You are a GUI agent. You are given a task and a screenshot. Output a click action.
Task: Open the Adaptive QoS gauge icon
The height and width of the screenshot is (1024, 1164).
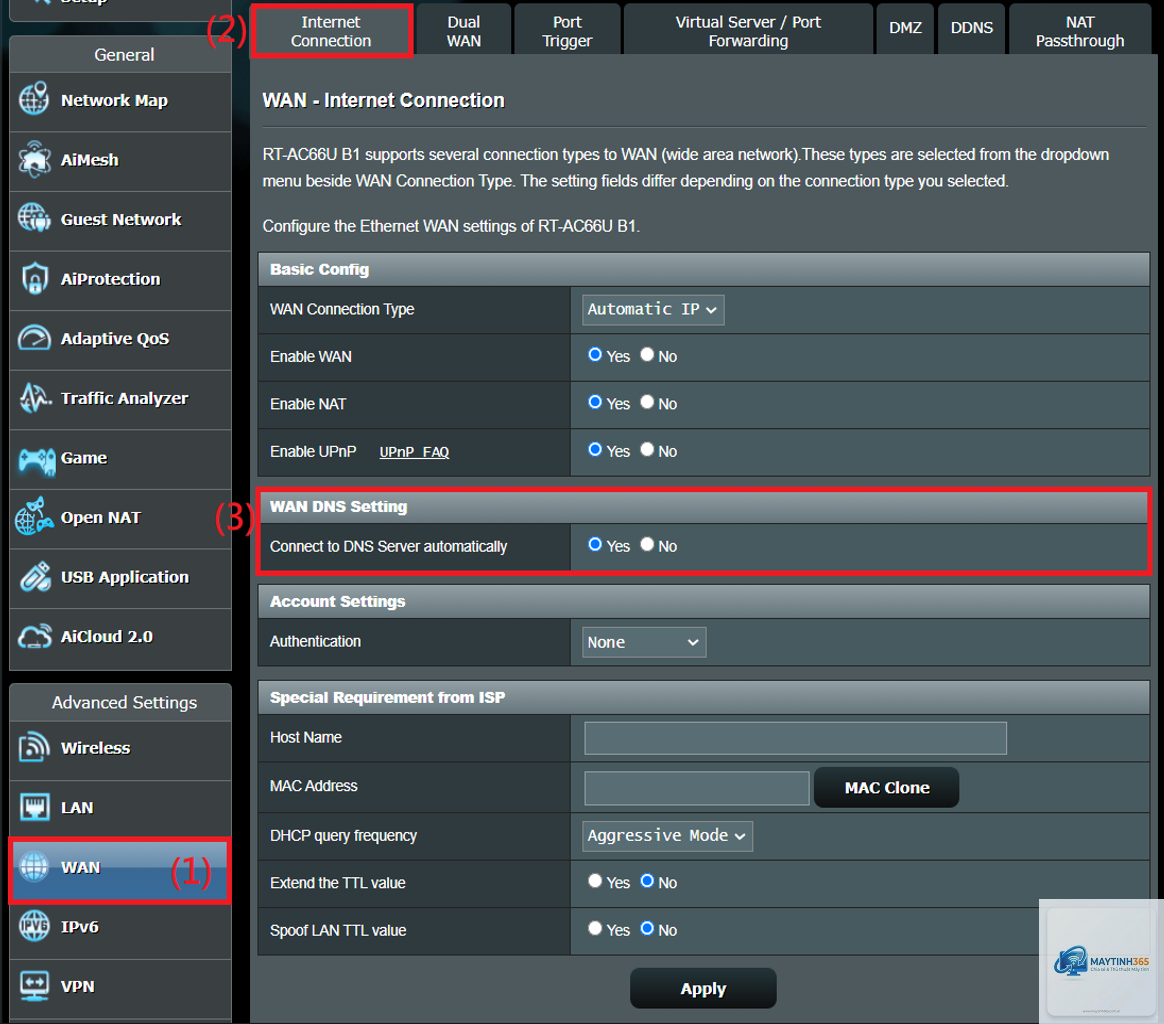coord(34,338)
